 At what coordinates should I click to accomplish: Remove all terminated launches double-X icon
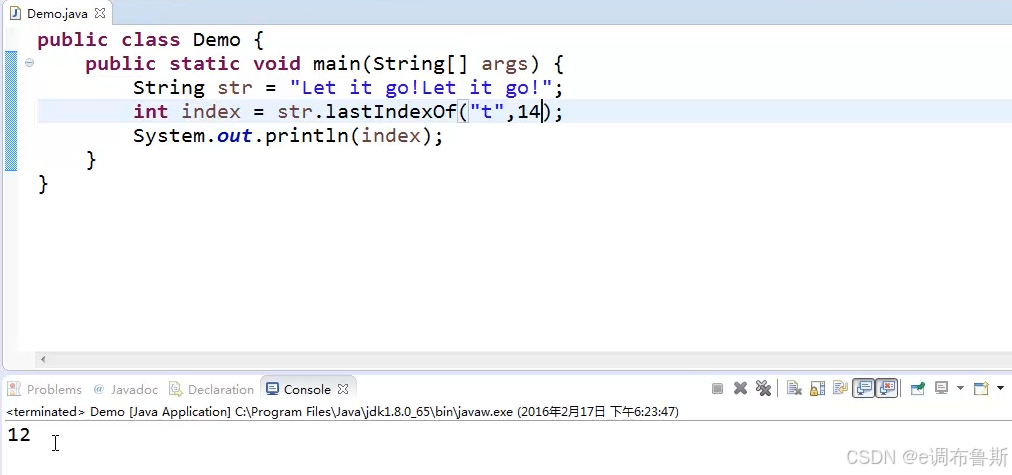click(x=763, y=389)
